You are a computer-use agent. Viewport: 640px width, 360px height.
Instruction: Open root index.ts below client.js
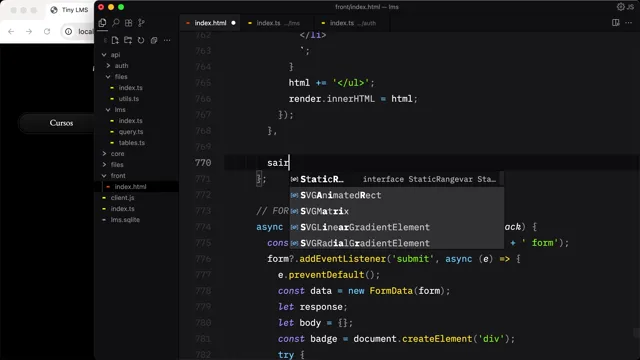point(122,209)
